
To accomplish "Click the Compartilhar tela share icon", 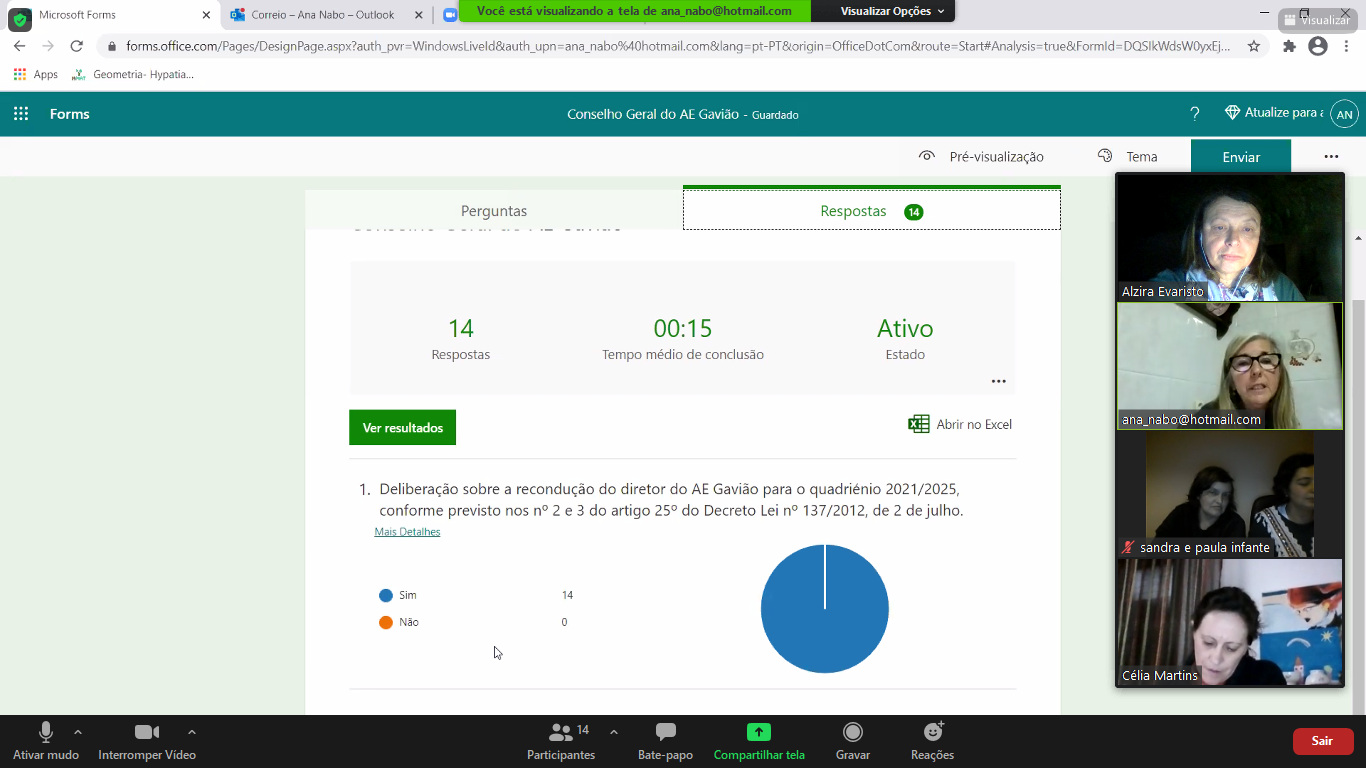I will click(x=759, y=732).
